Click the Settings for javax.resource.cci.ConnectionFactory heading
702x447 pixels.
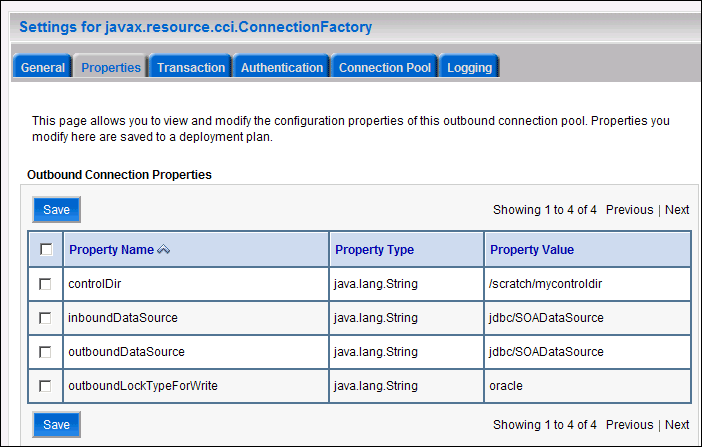point(196,27)
